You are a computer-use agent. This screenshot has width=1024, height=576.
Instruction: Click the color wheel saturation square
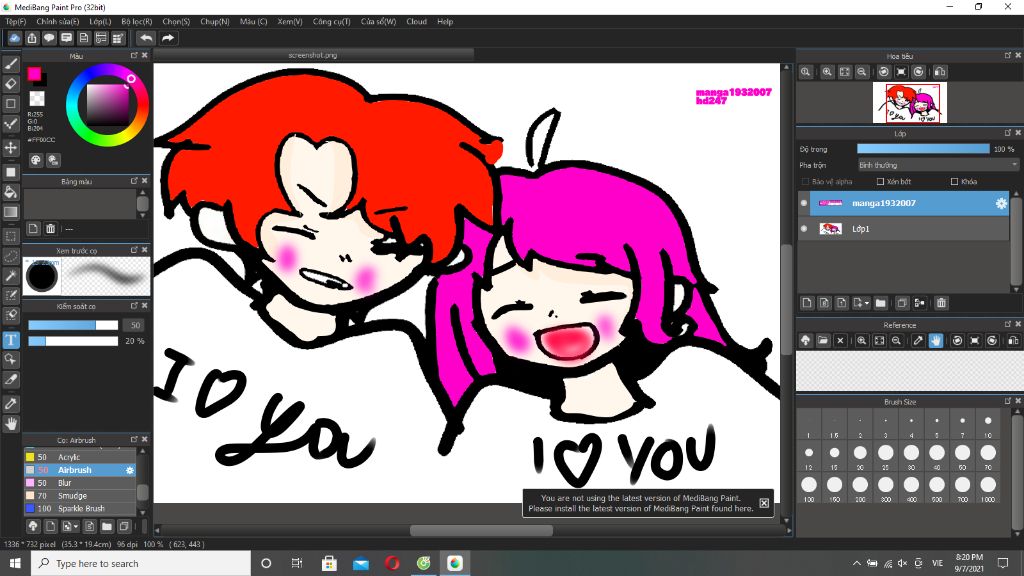pyautogui.click(x=107, y=104)
